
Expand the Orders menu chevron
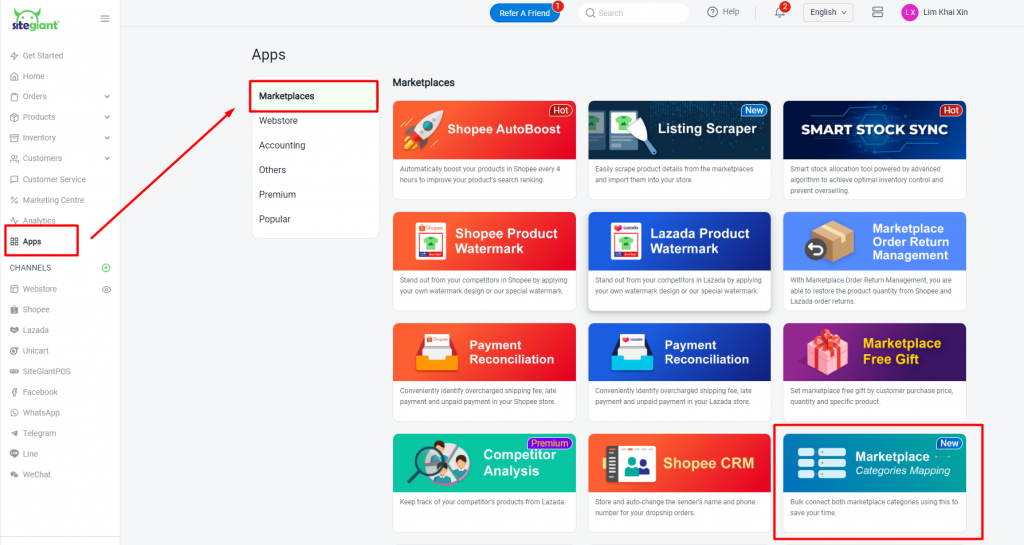(107, 97)
